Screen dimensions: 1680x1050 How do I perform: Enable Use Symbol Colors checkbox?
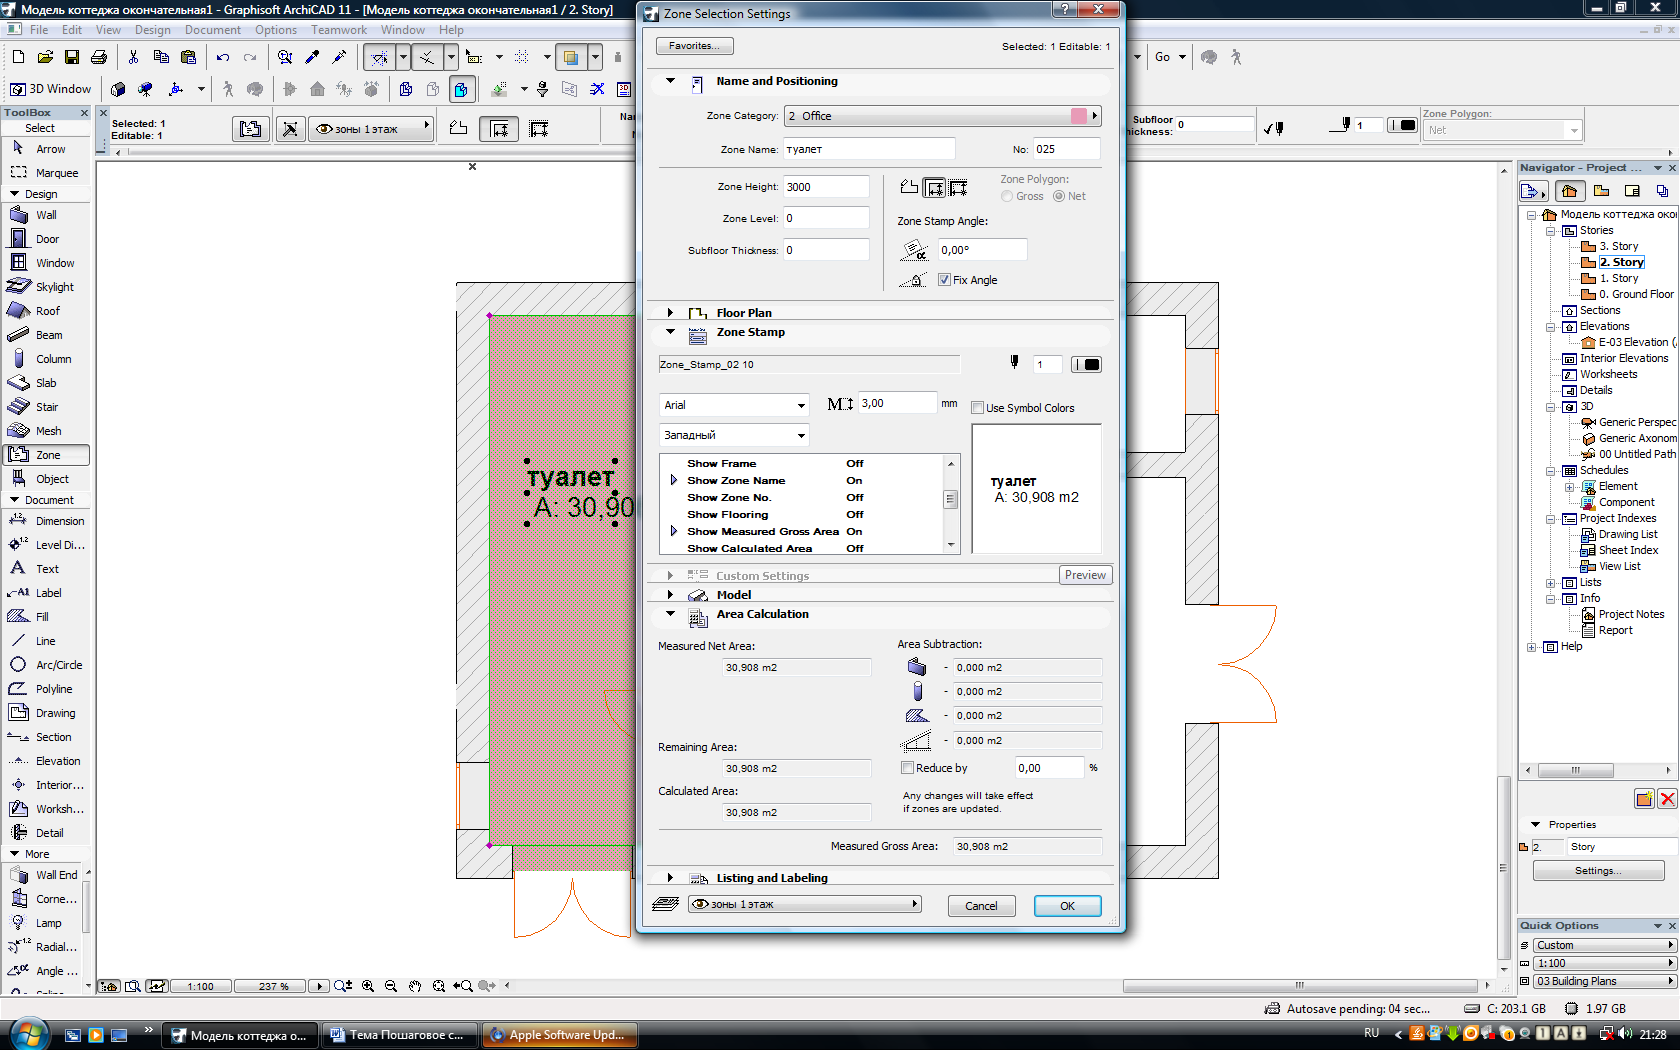tap(977, 408)
